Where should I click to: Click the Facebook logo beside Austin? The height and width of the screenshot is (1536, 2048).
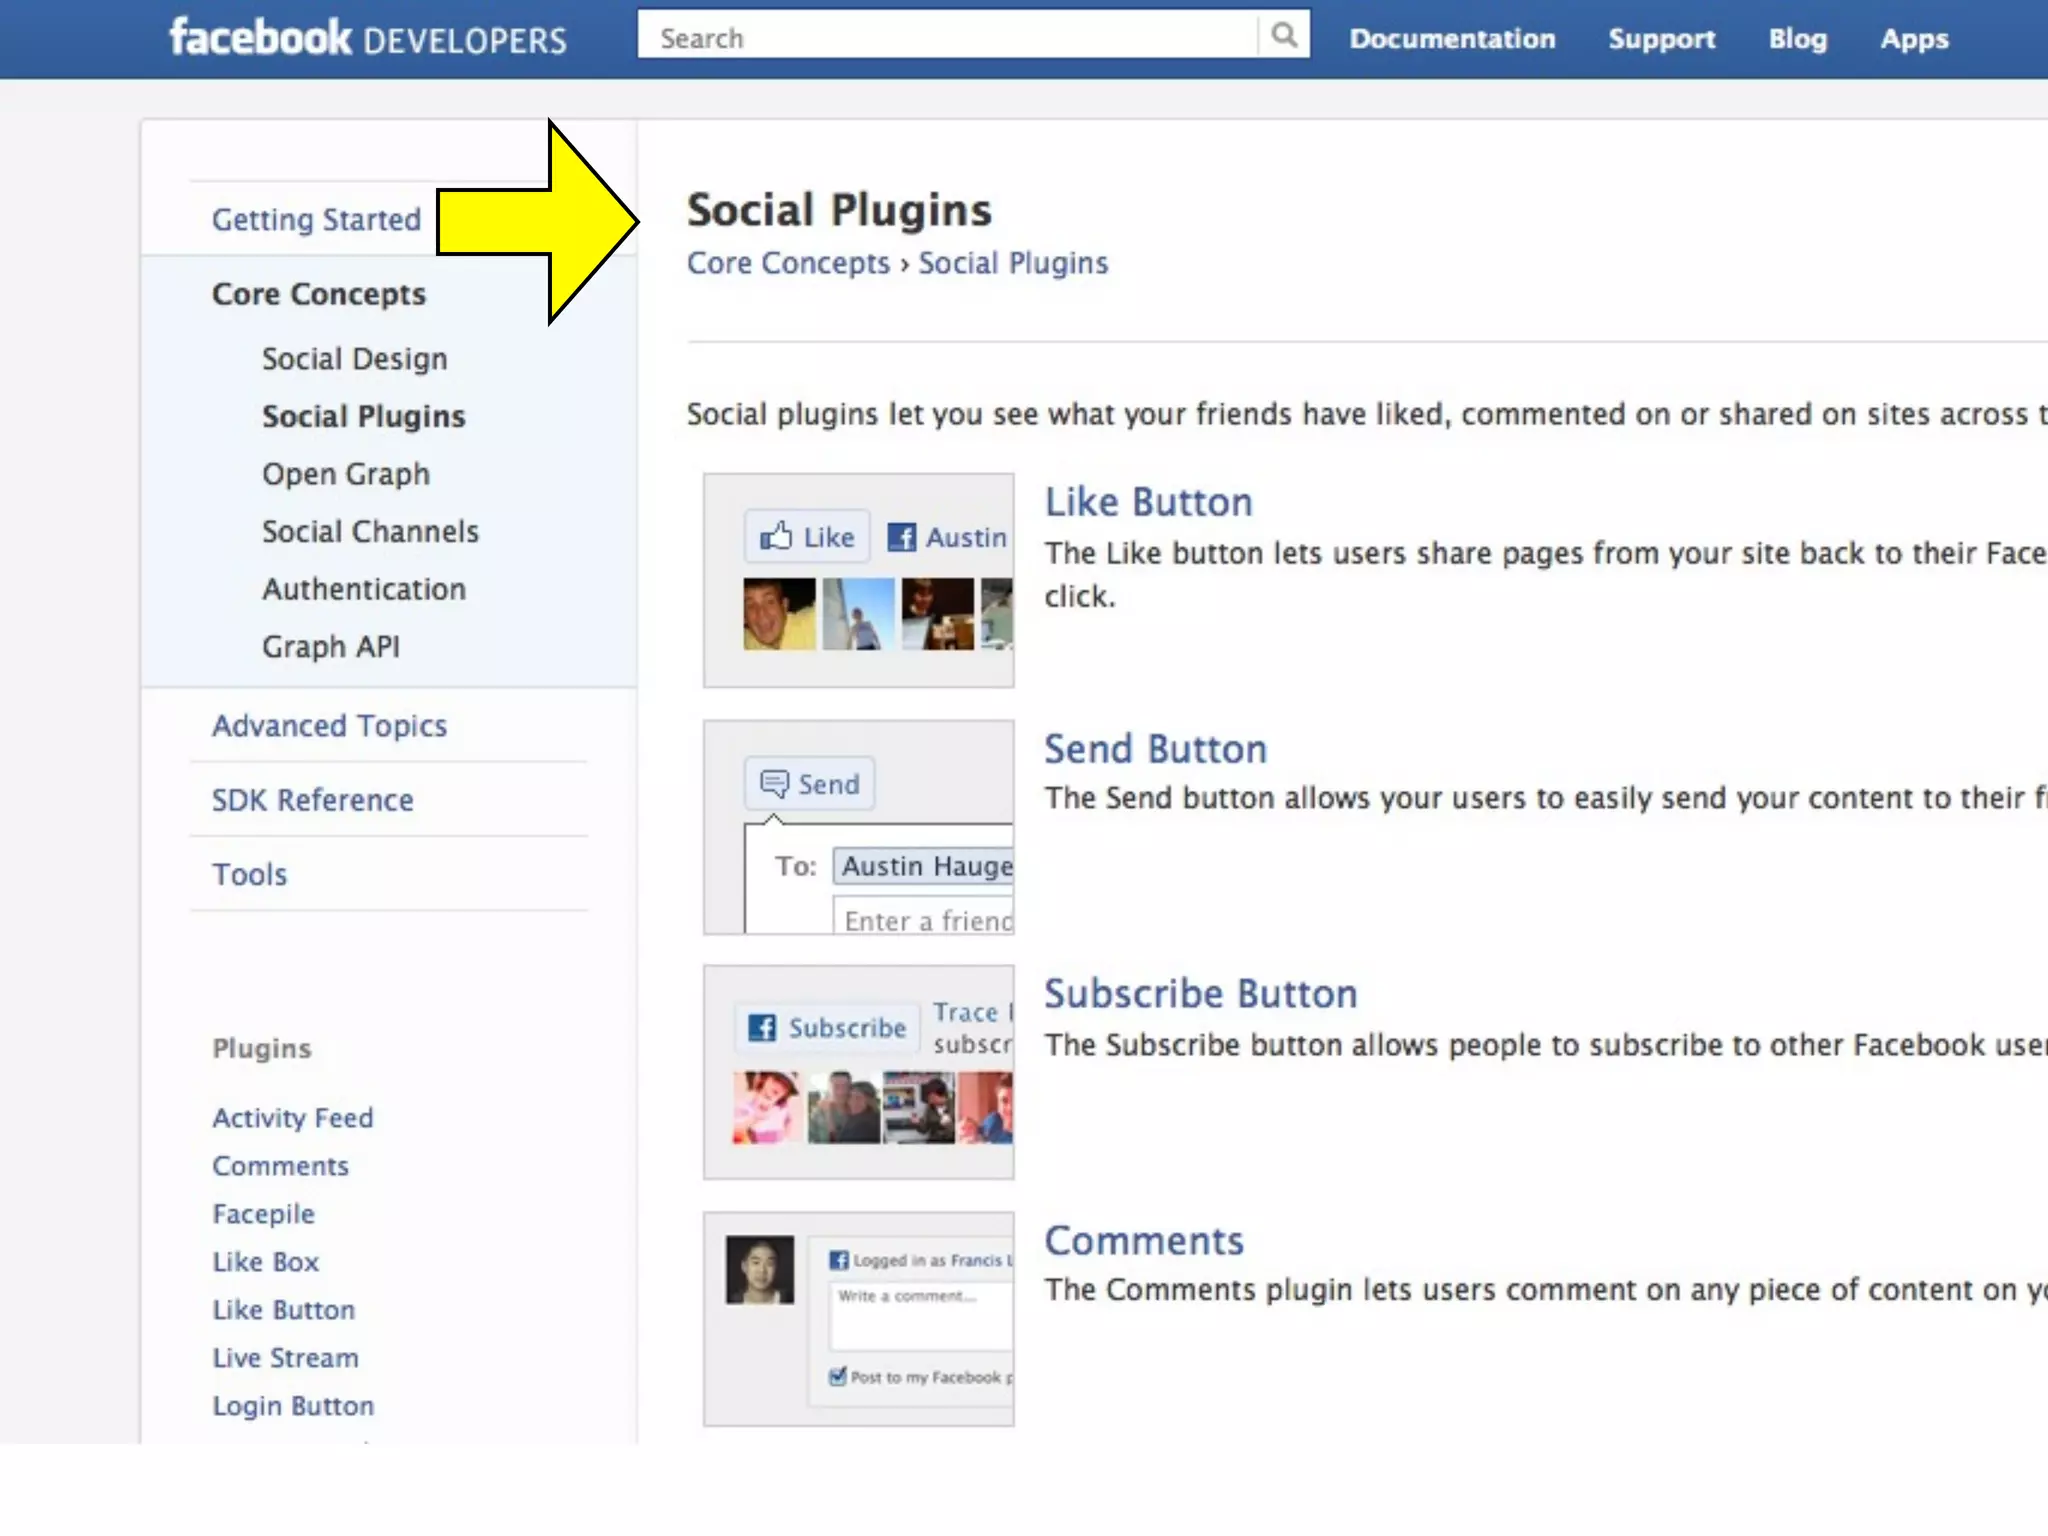(x=901, y=537)
